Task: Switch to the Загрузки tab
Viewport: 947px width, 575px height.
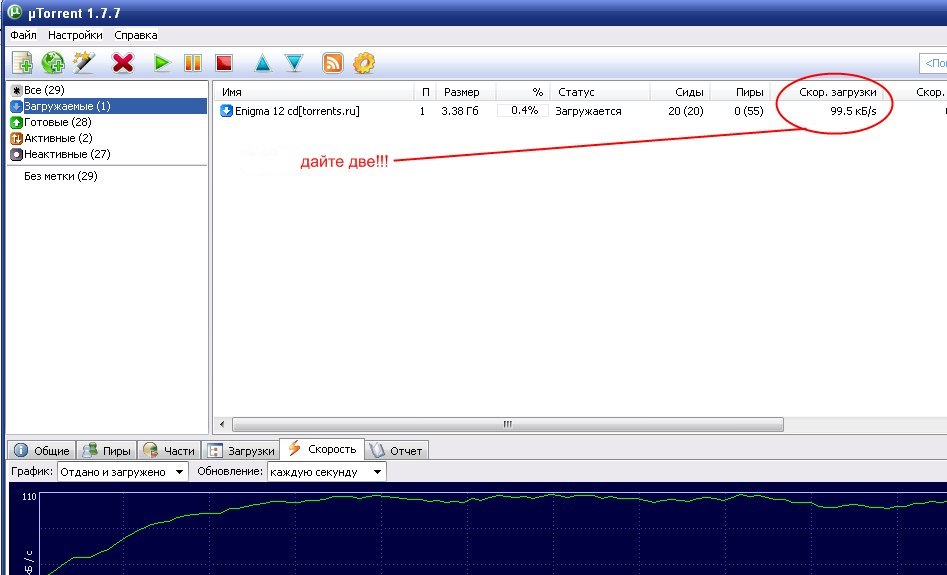Action: click(241, 451)
